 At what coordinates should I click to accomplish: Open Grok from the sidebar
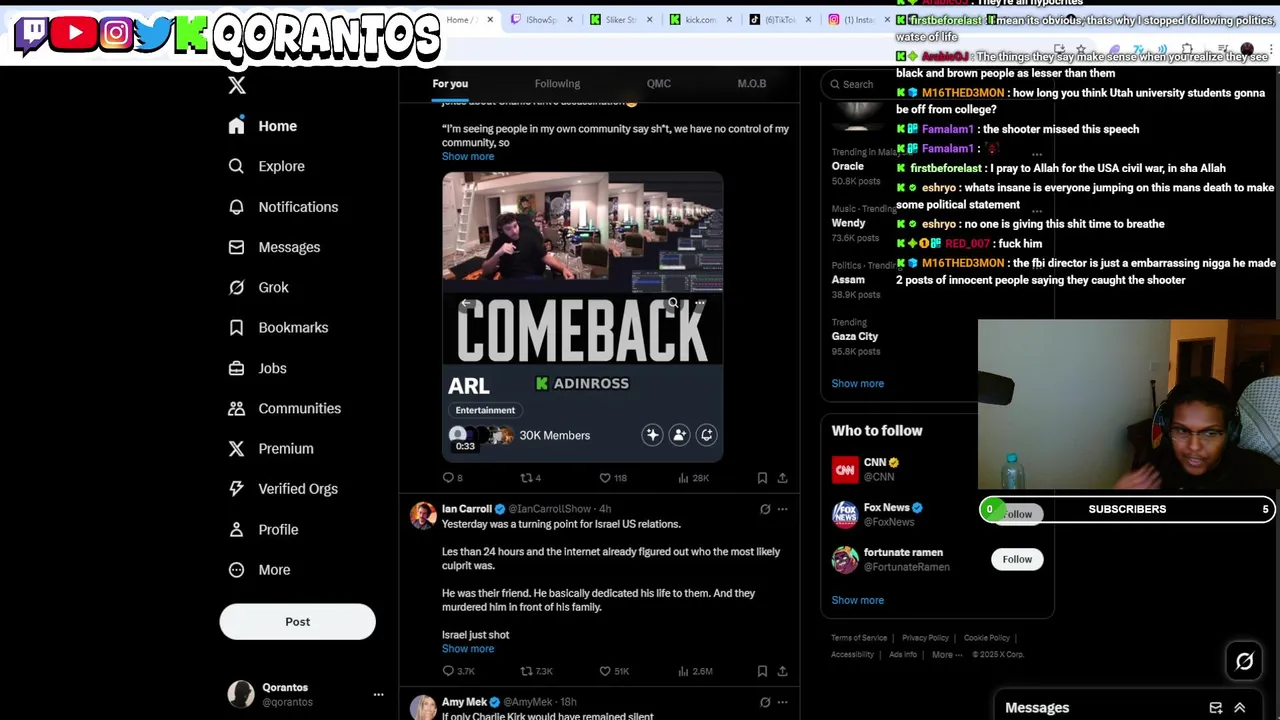[x=258, y=287]
